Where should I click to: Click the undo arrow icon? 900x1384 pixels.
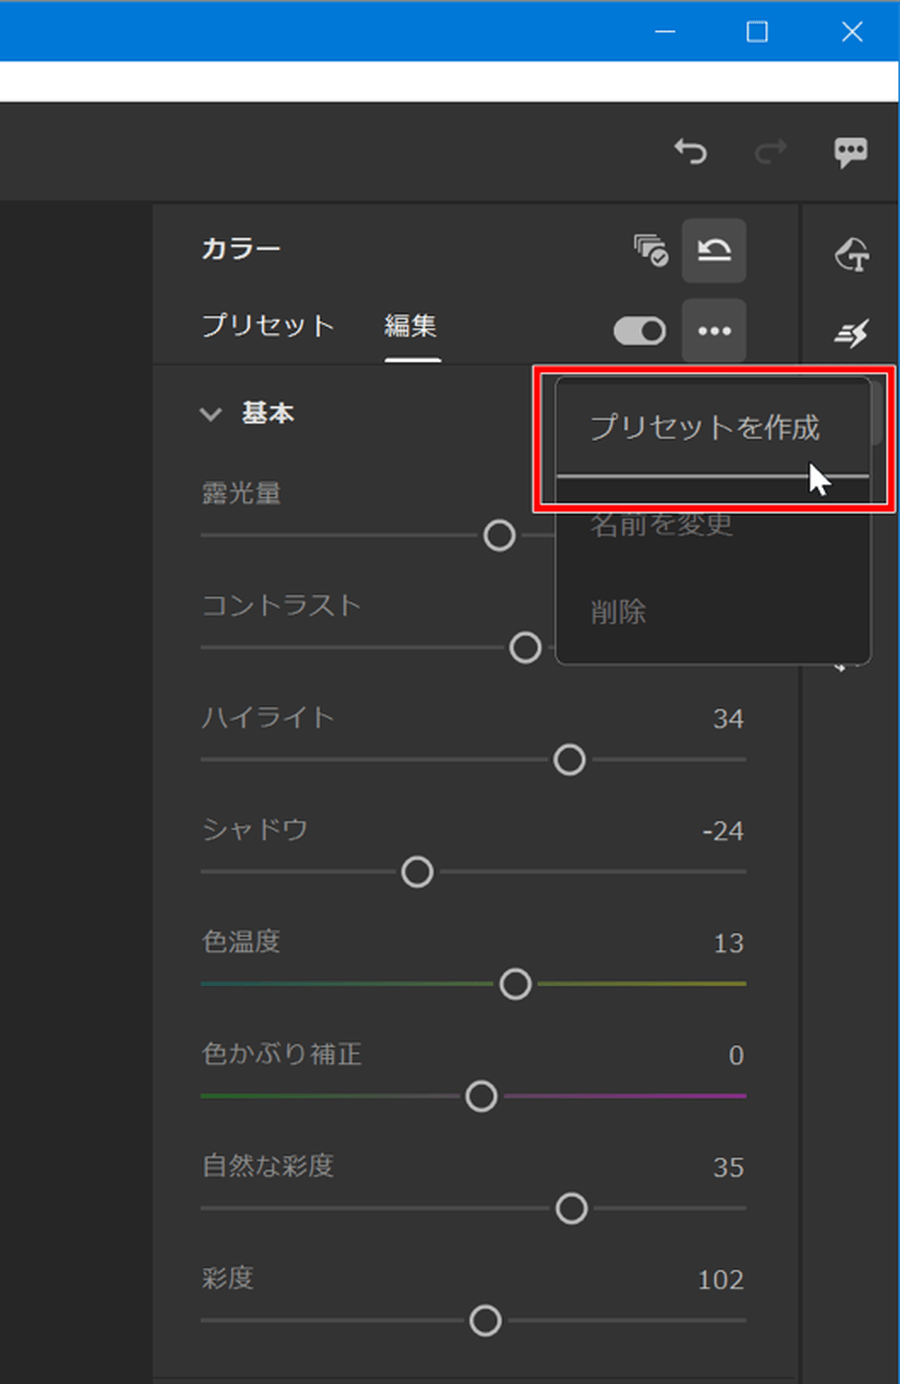[690, 151]
